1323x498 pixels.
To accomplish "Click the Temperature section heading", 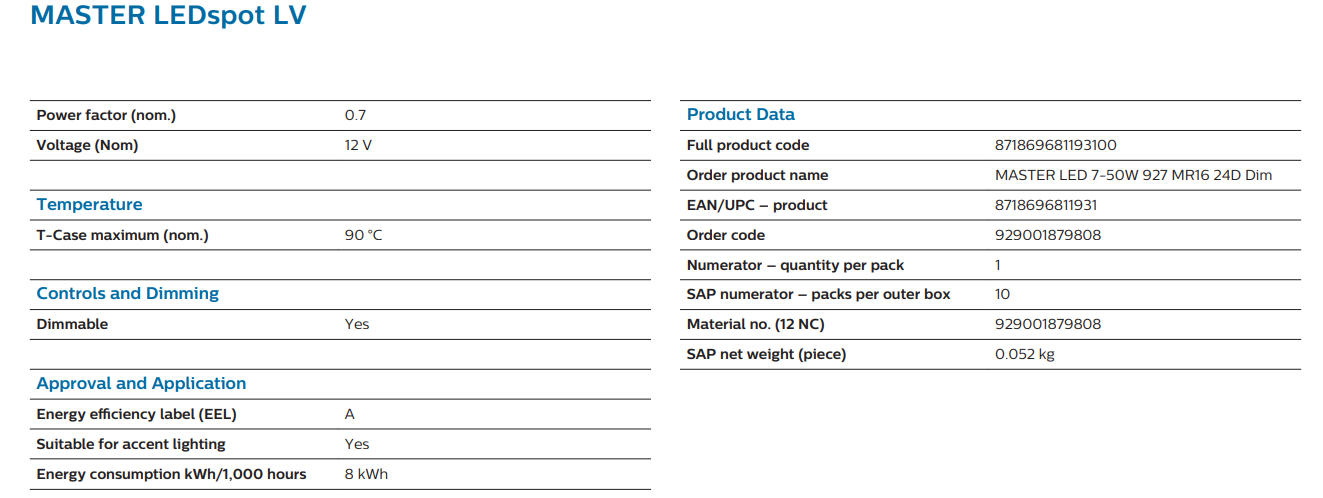I will (89, 205).
